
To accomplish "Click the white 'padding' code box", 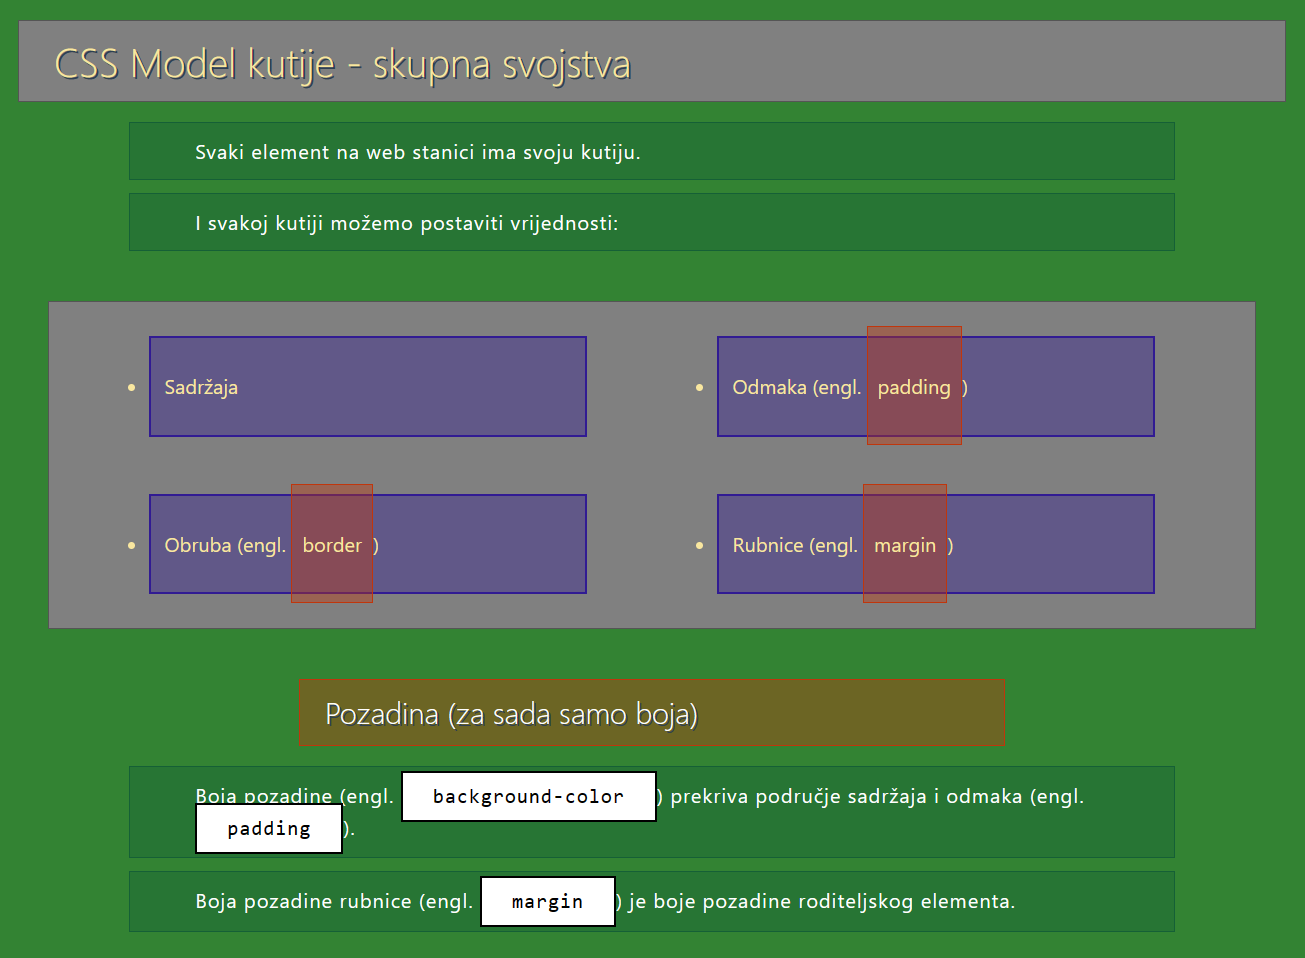I will [x=269, y=828].
